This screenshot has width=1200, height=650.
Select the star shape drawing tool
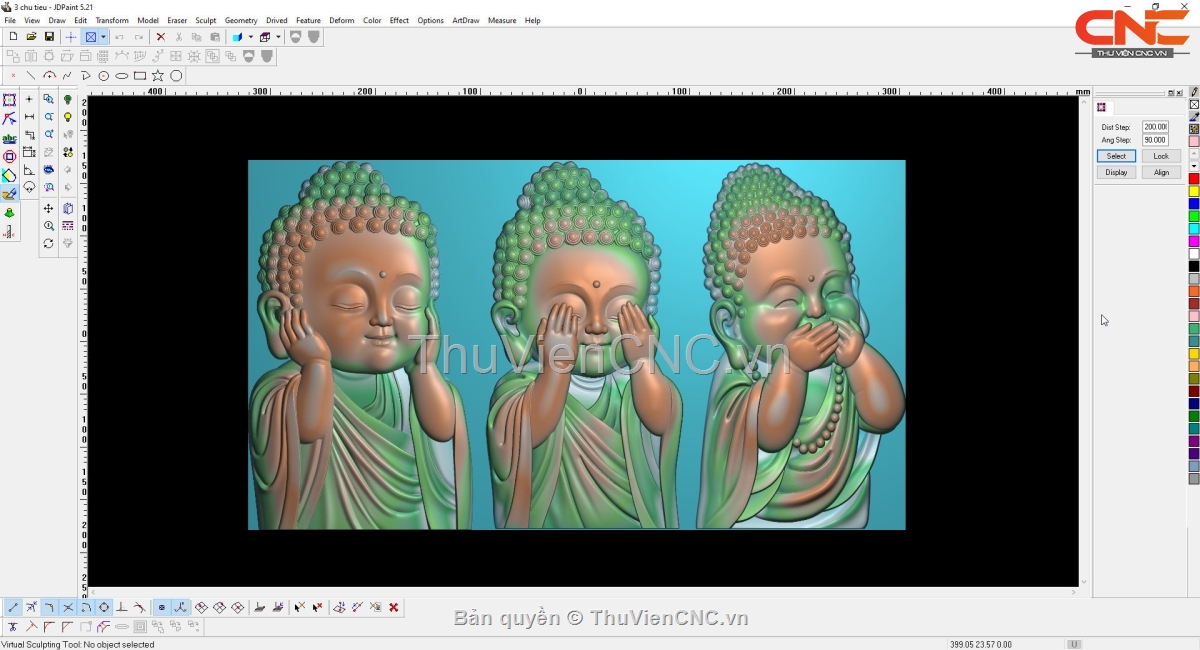tap(158, 76)
